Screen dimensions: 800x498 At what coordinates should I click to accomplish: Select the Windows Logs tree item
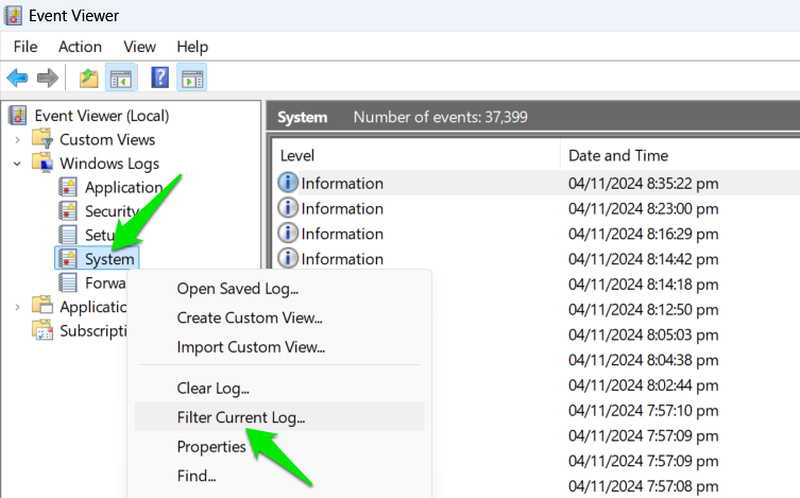(109, 163)
